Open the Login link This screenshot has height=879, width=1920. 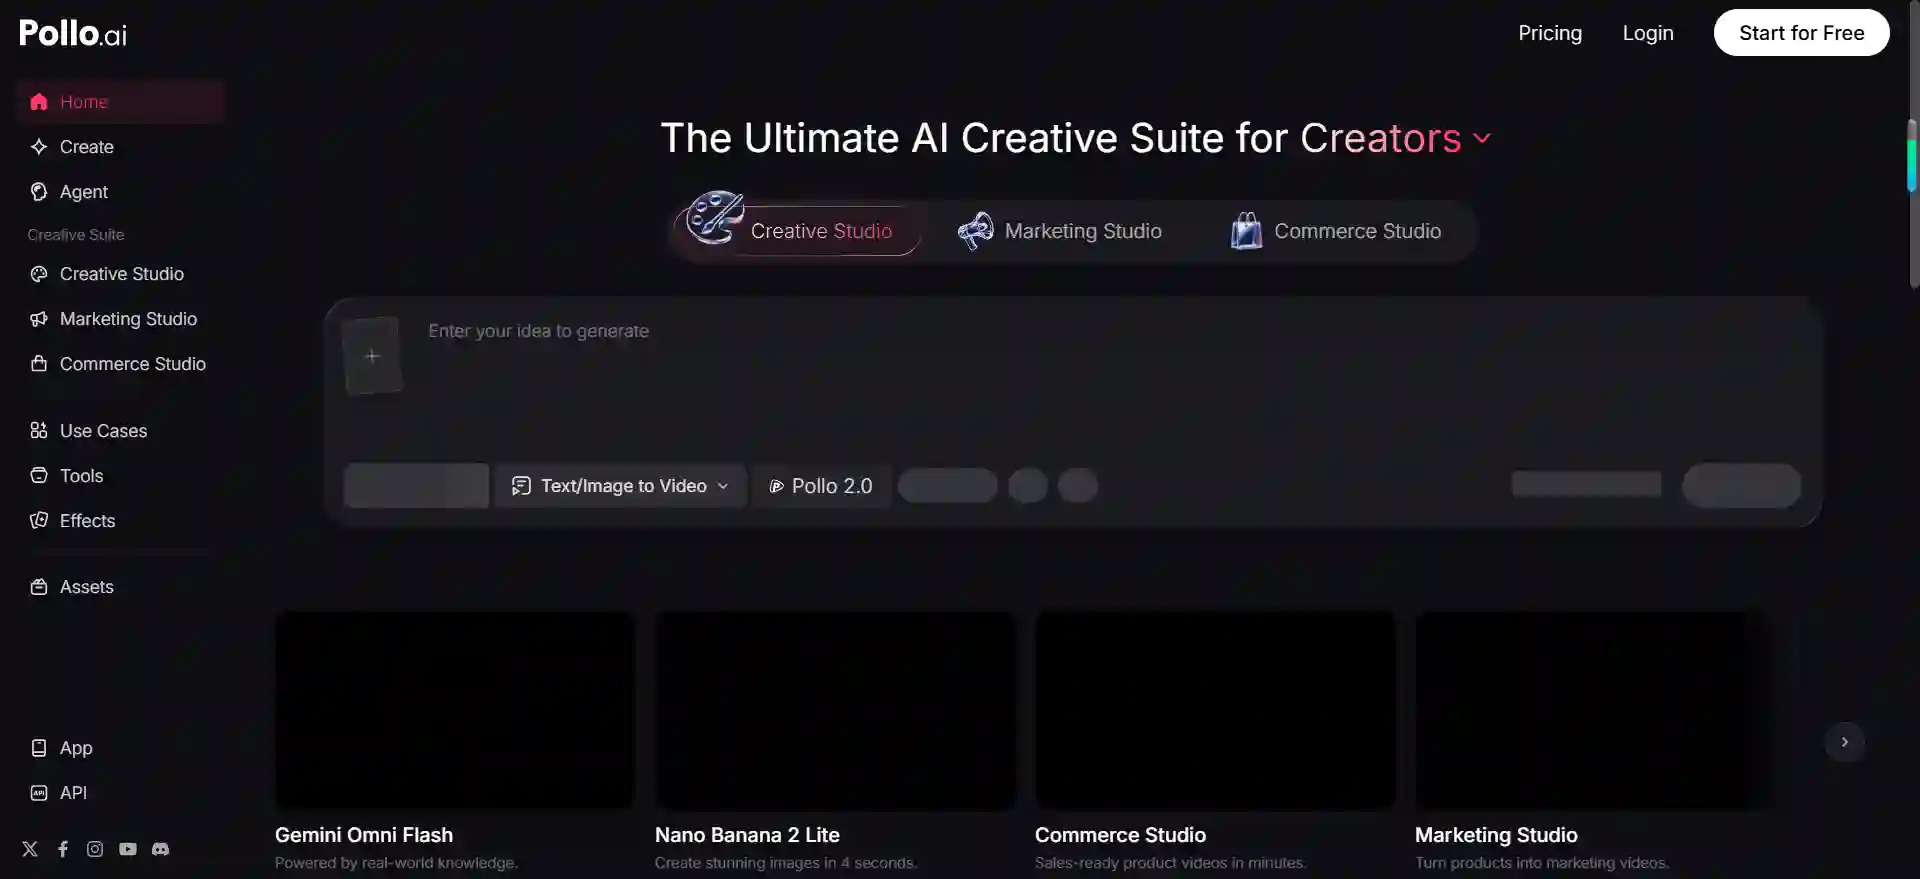coord(1648,33)
